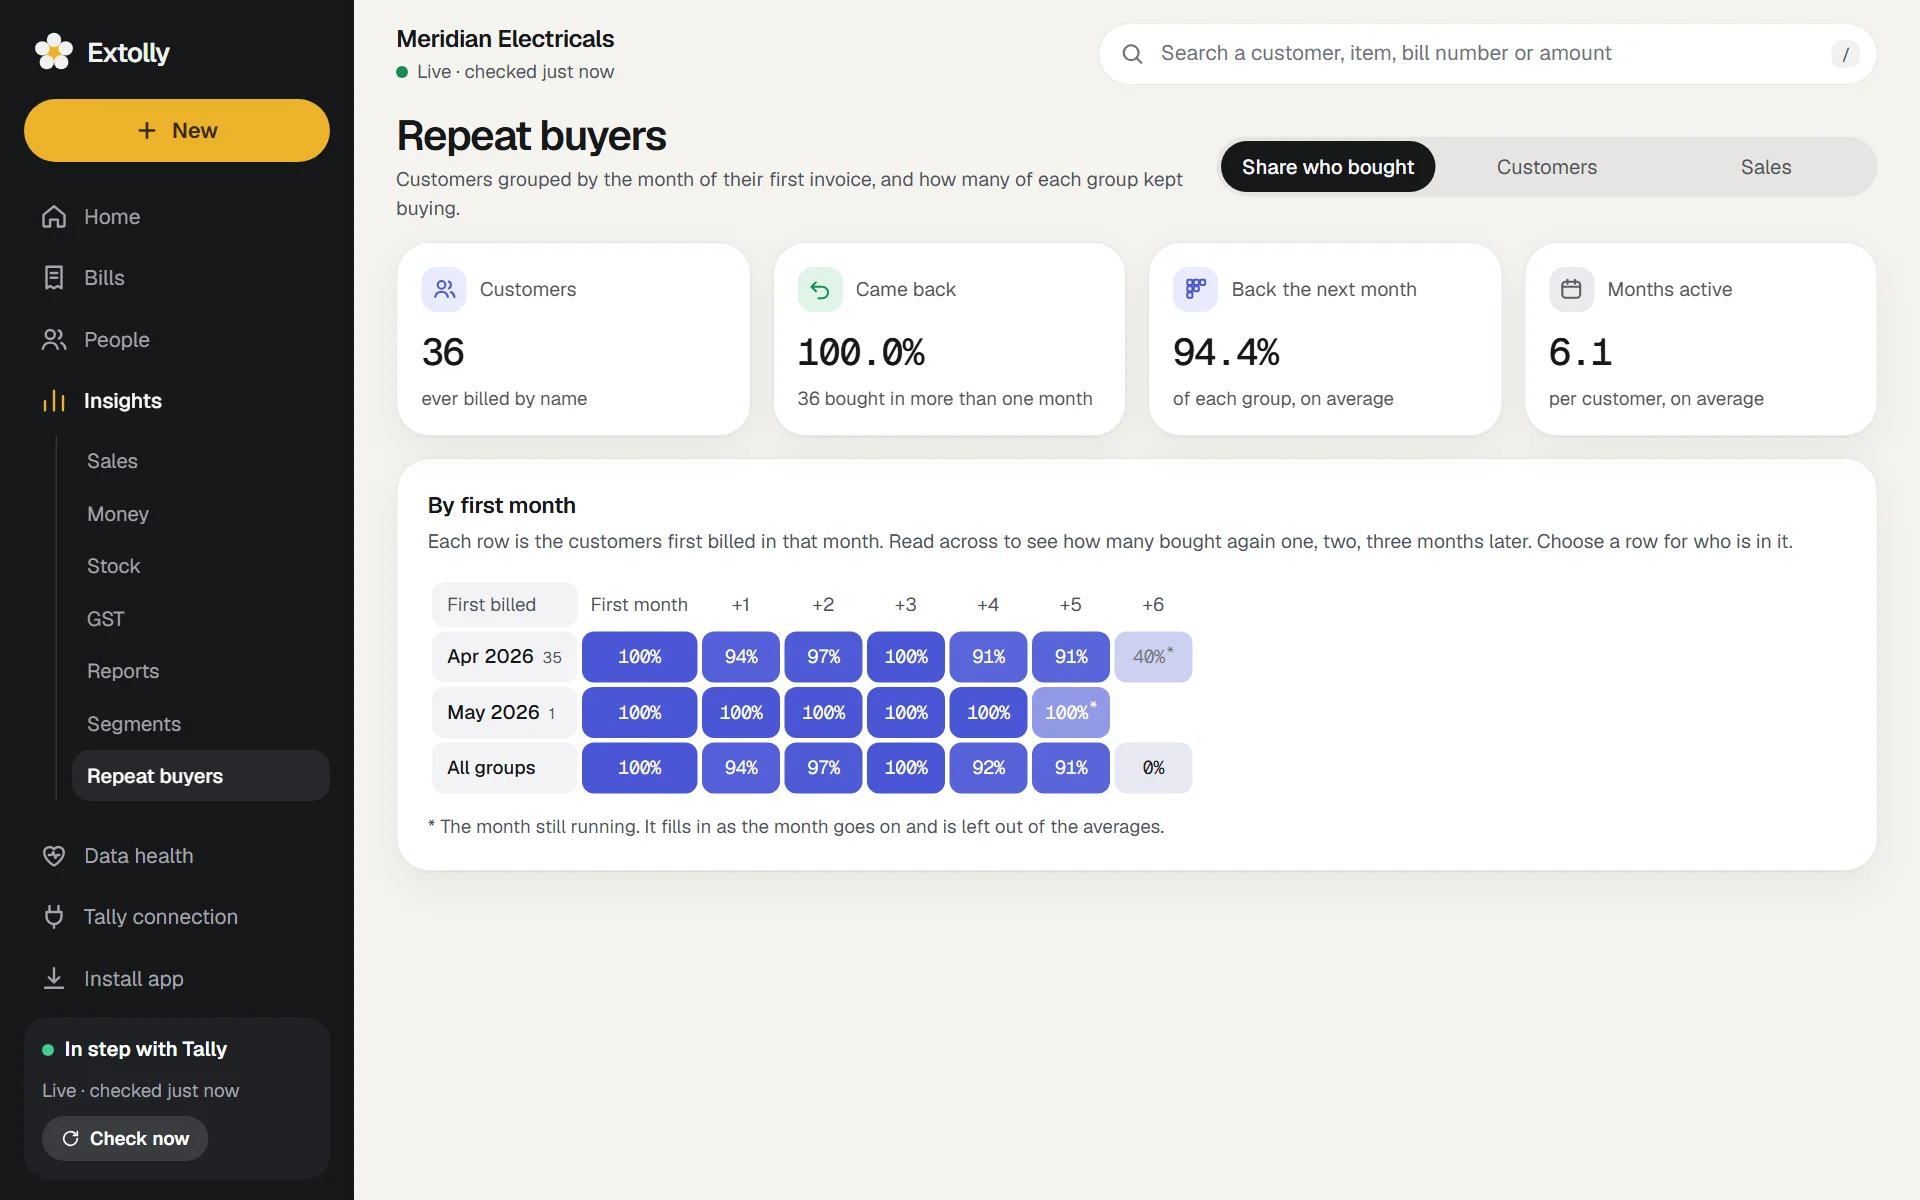Viewport: 1920px width, 1200px height.
Task: Click the 6.1 months active value
Action: click(x=1580, y=352)
